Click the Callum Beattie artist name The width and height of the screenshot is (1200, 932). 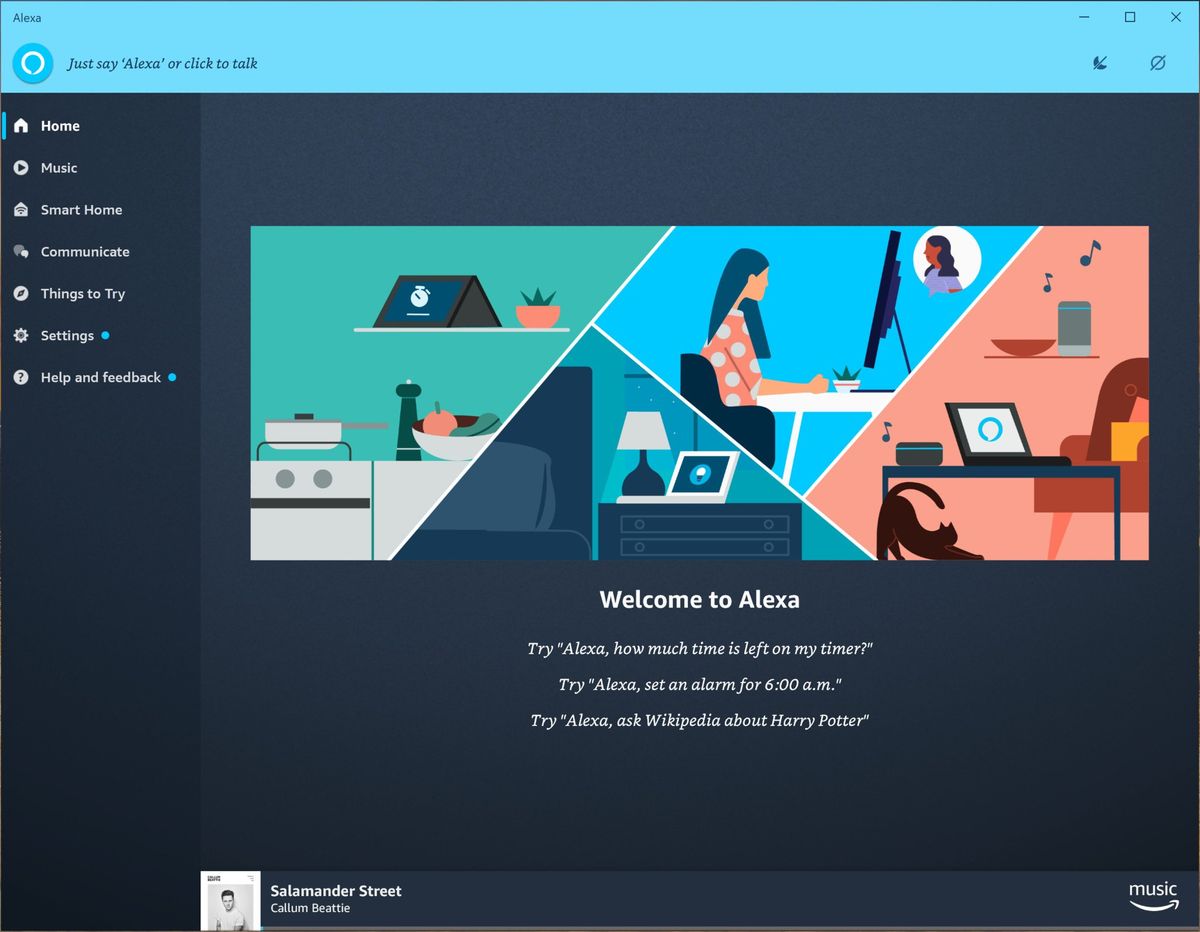(310, 909)
